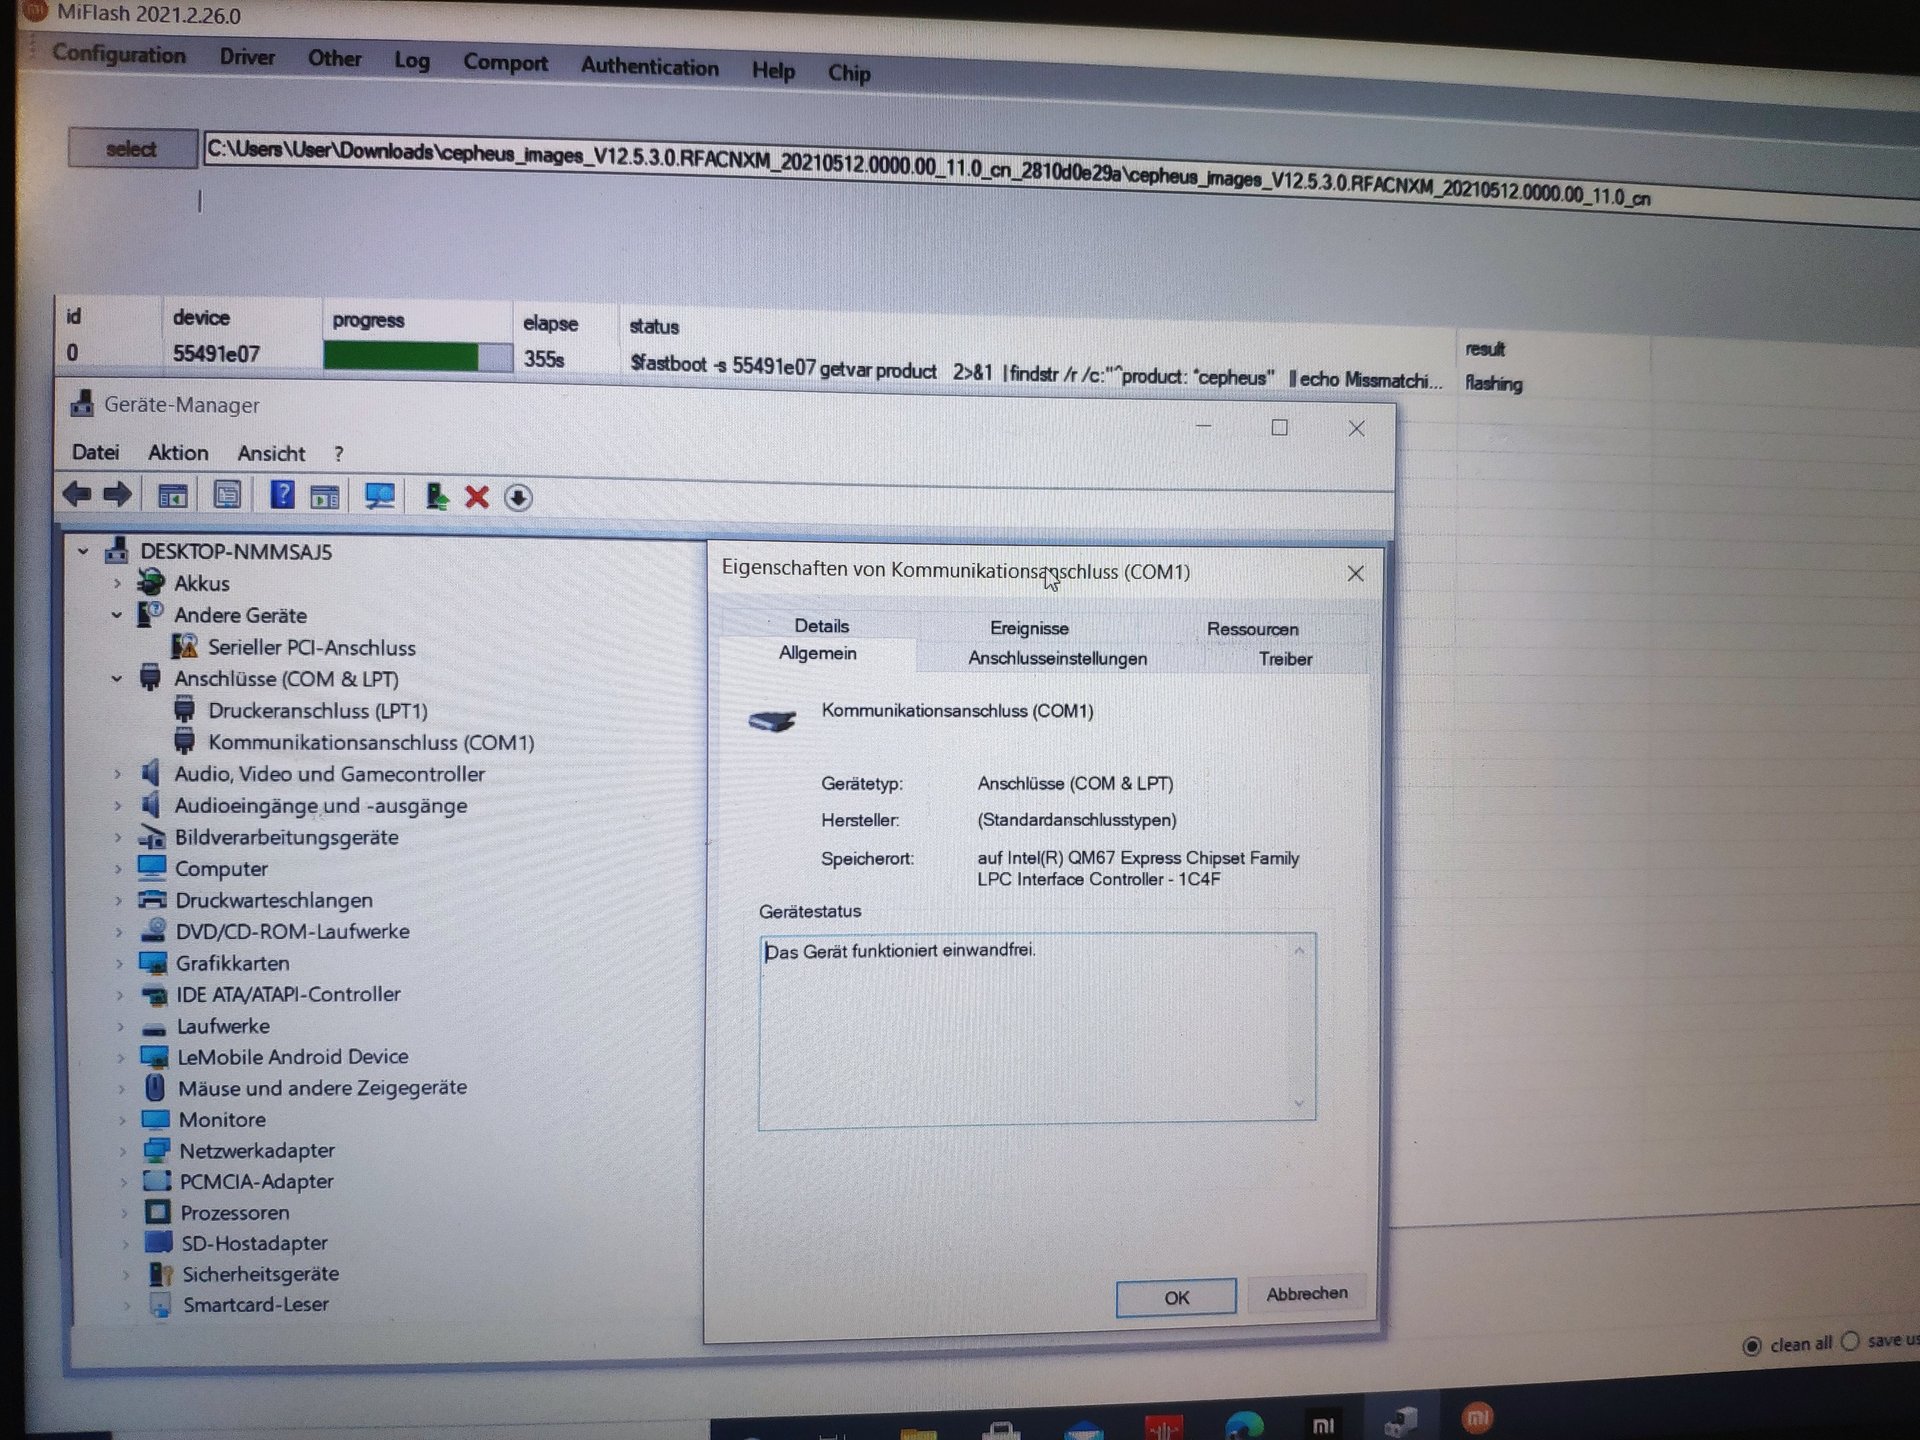Click the Prozessoren chip icon
1920x1440 pixels.
[x=158, y=1212]
